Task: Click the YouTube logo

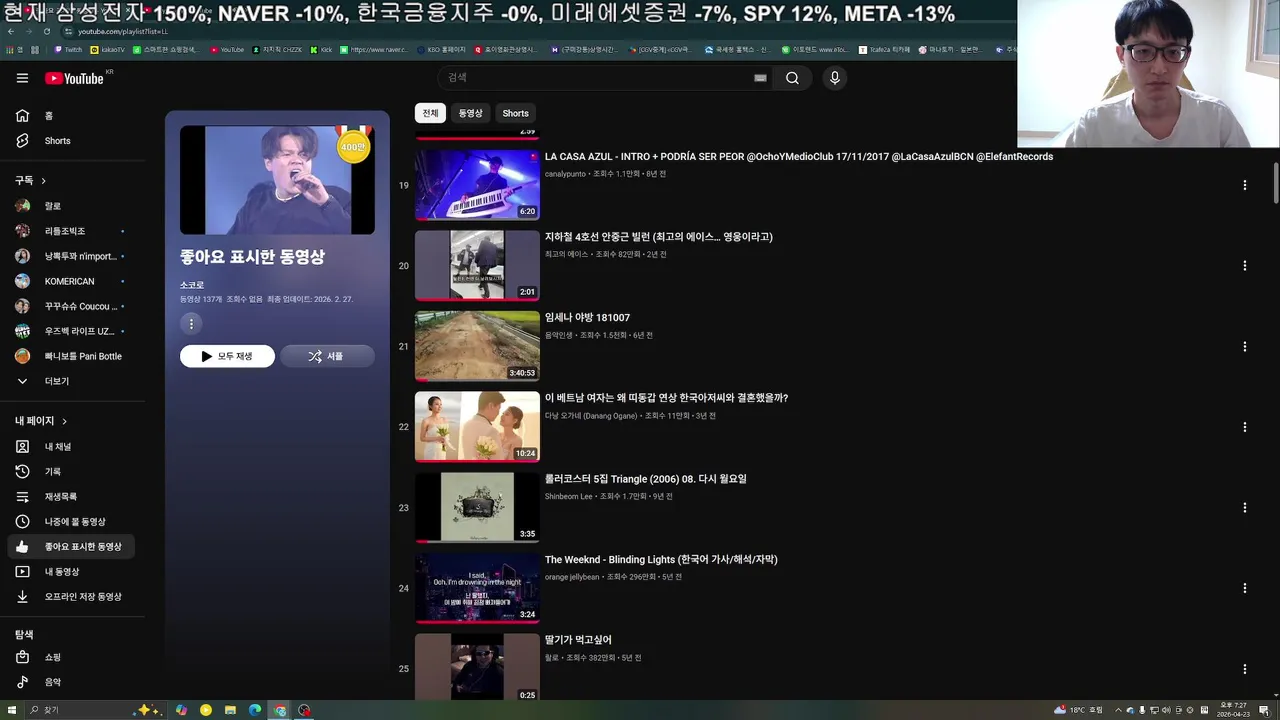Action: click(75, 78)
